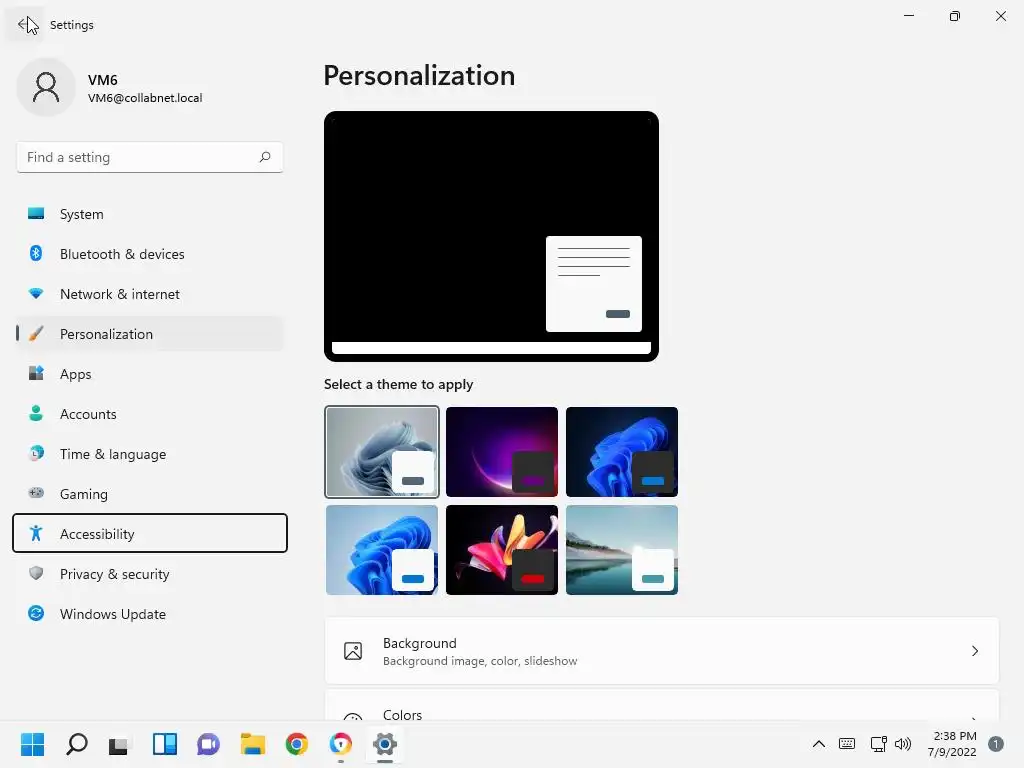Open taskbar Search
The width and height of the screenshot is (1024, 768).
(76, 744)
